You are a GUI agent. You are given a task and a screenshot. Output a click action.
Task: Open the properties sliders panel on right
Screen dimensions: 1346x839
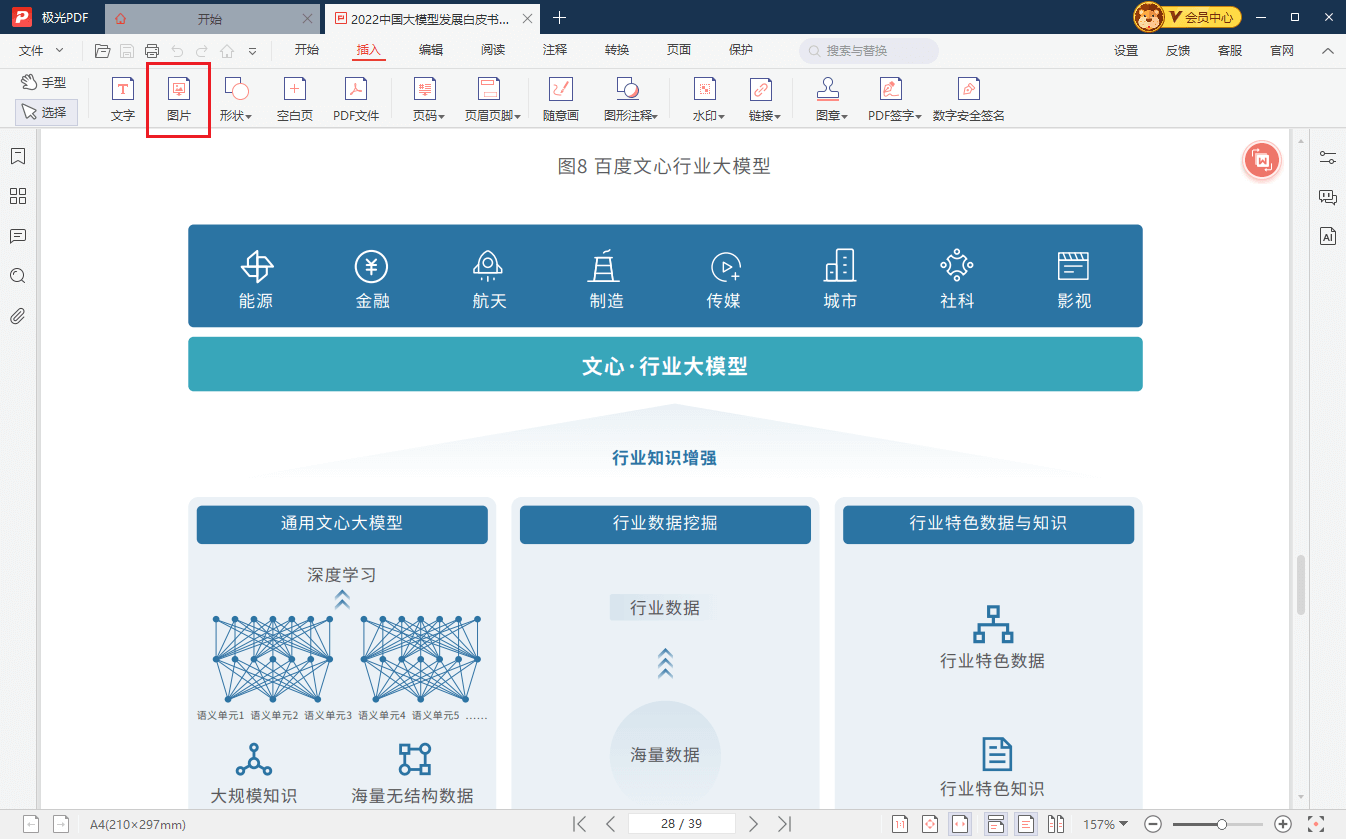[1328, 157]
